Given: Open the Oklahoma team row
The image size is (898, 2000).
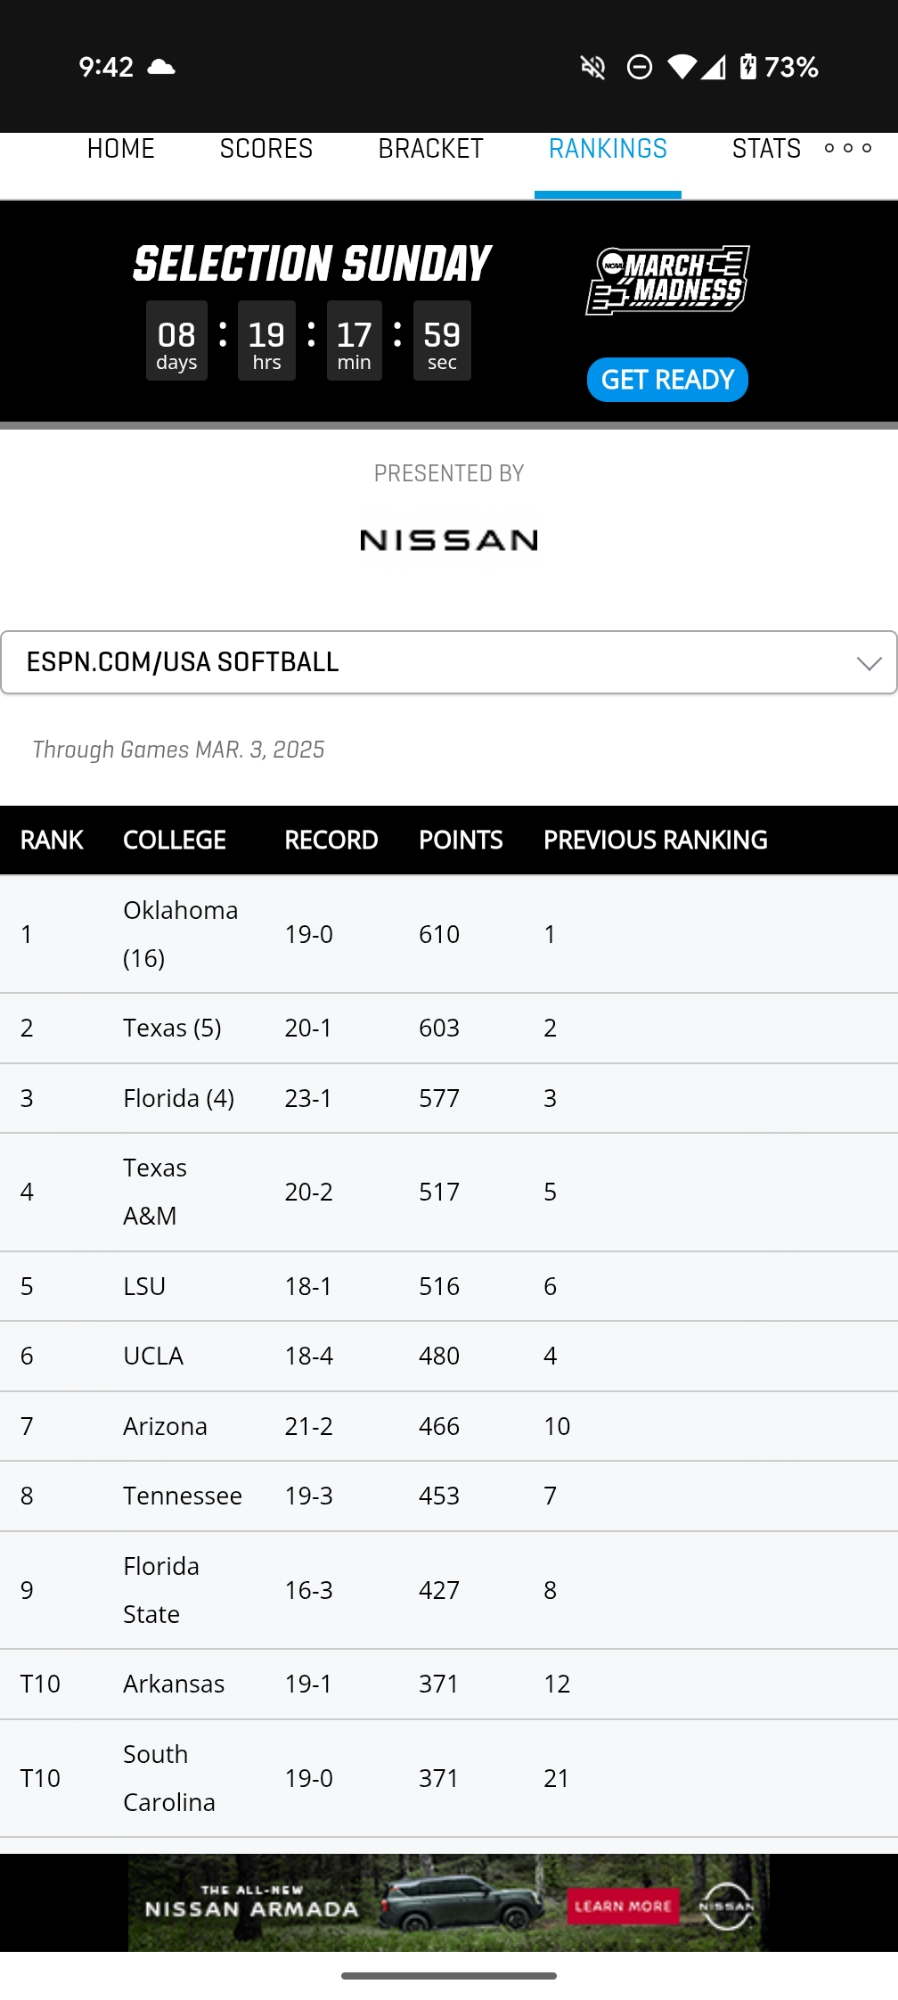Looking at the screenshot, I should tap(180, 934).
